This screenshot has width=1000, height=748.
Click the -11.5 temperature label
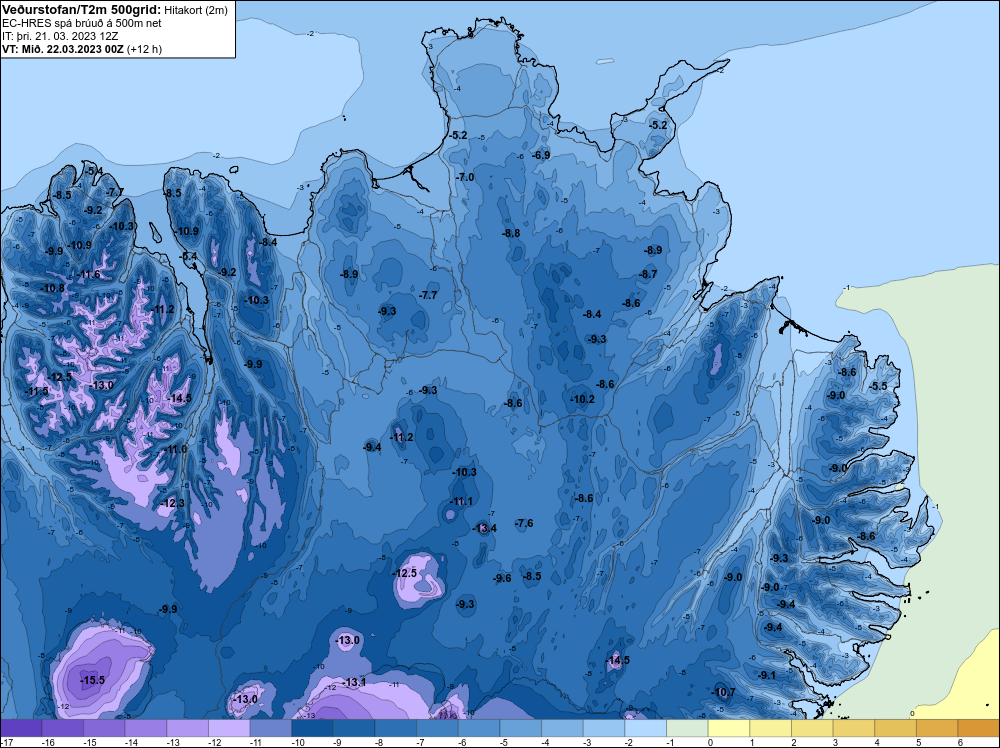[37, 391]
